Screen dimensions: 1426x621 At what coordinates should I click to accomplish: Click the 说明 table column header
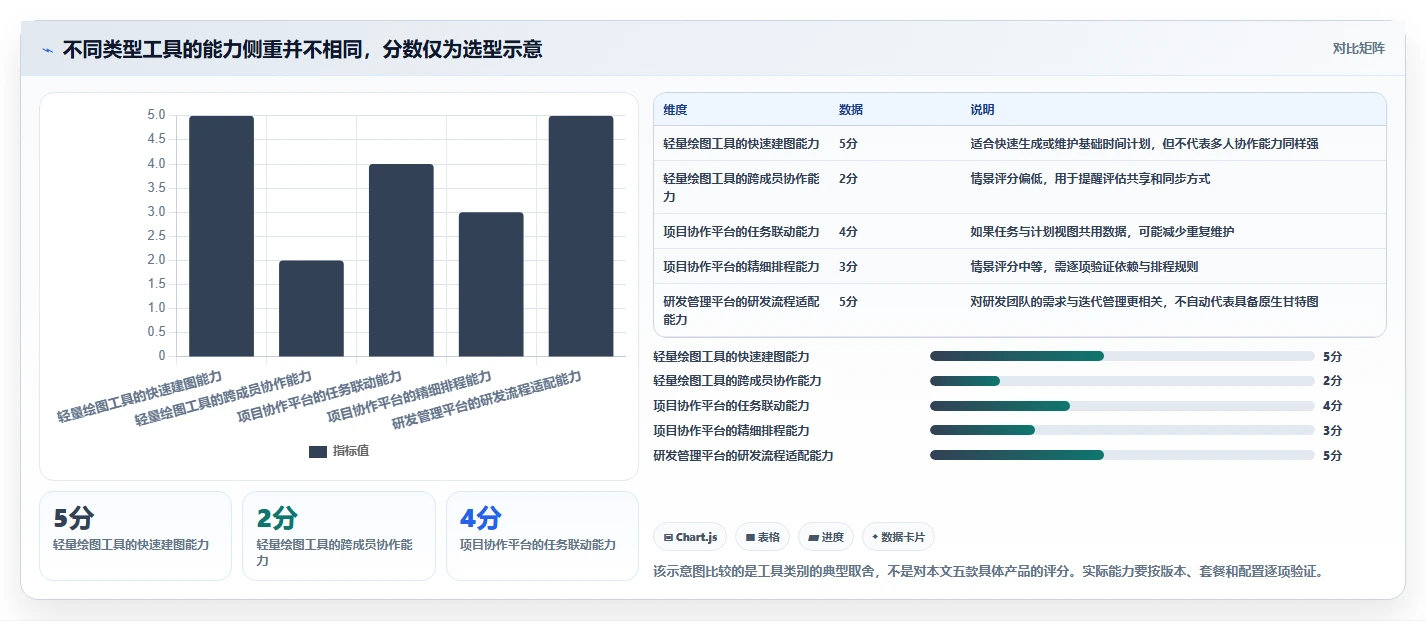coord(982,110)
